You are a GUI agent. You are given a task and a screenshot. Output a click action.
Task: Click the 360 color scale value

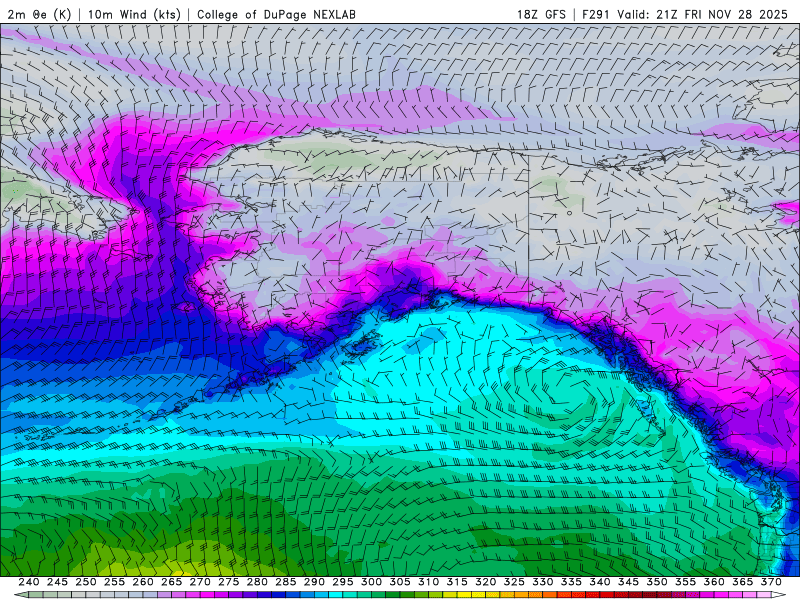714,582
